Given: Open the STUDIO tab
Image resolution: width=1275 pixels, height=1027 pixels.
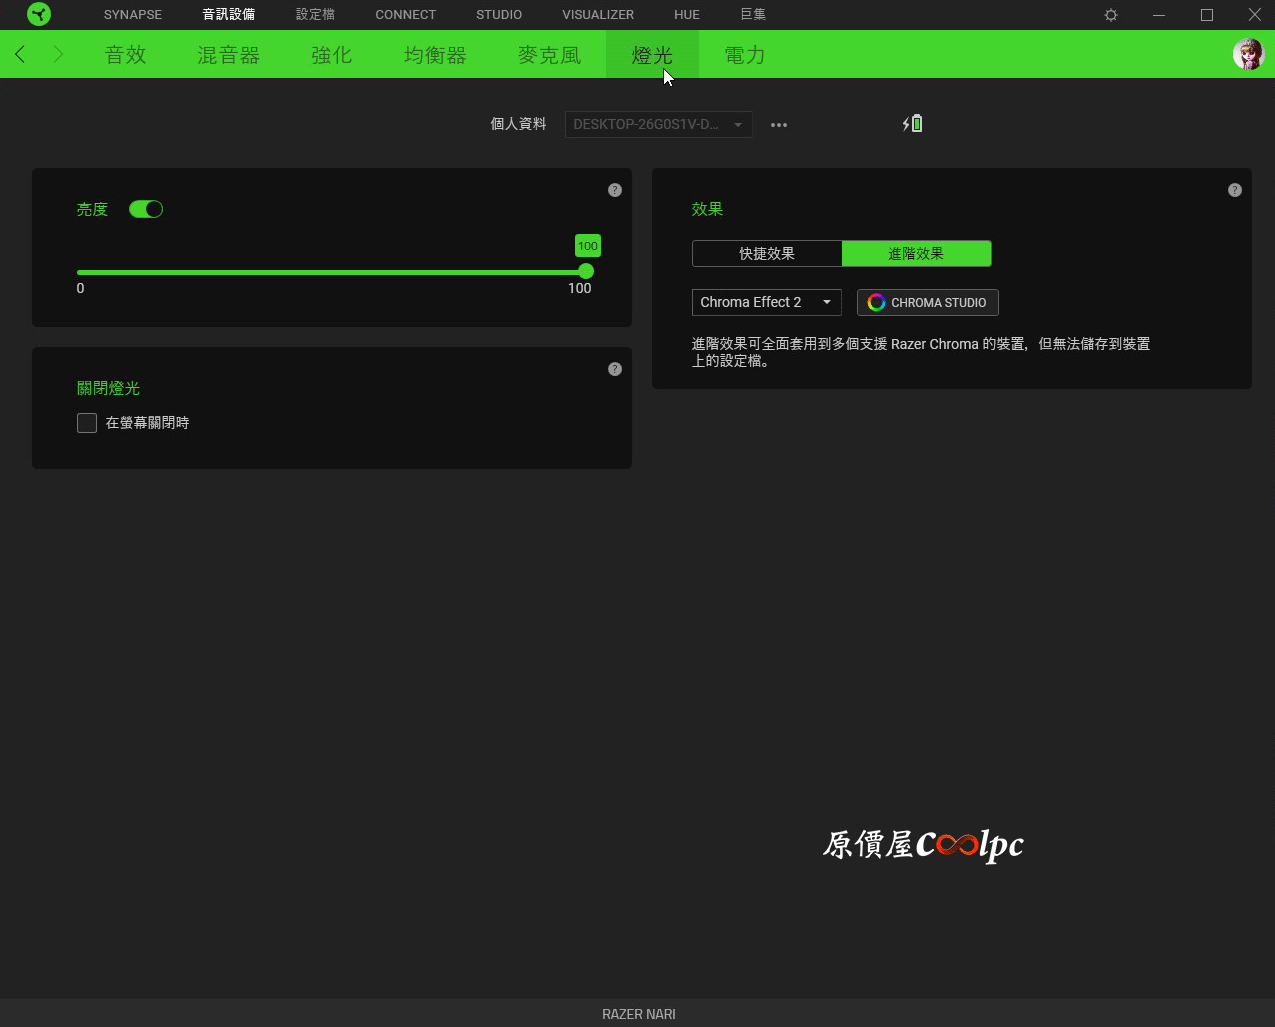Looking at the screenshot, I should 499,15.
